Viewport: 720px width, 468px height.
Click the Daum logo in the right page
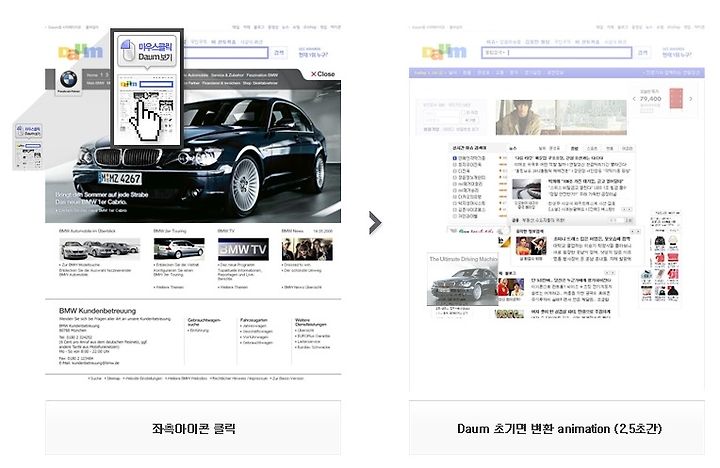[x=444, y=52]
